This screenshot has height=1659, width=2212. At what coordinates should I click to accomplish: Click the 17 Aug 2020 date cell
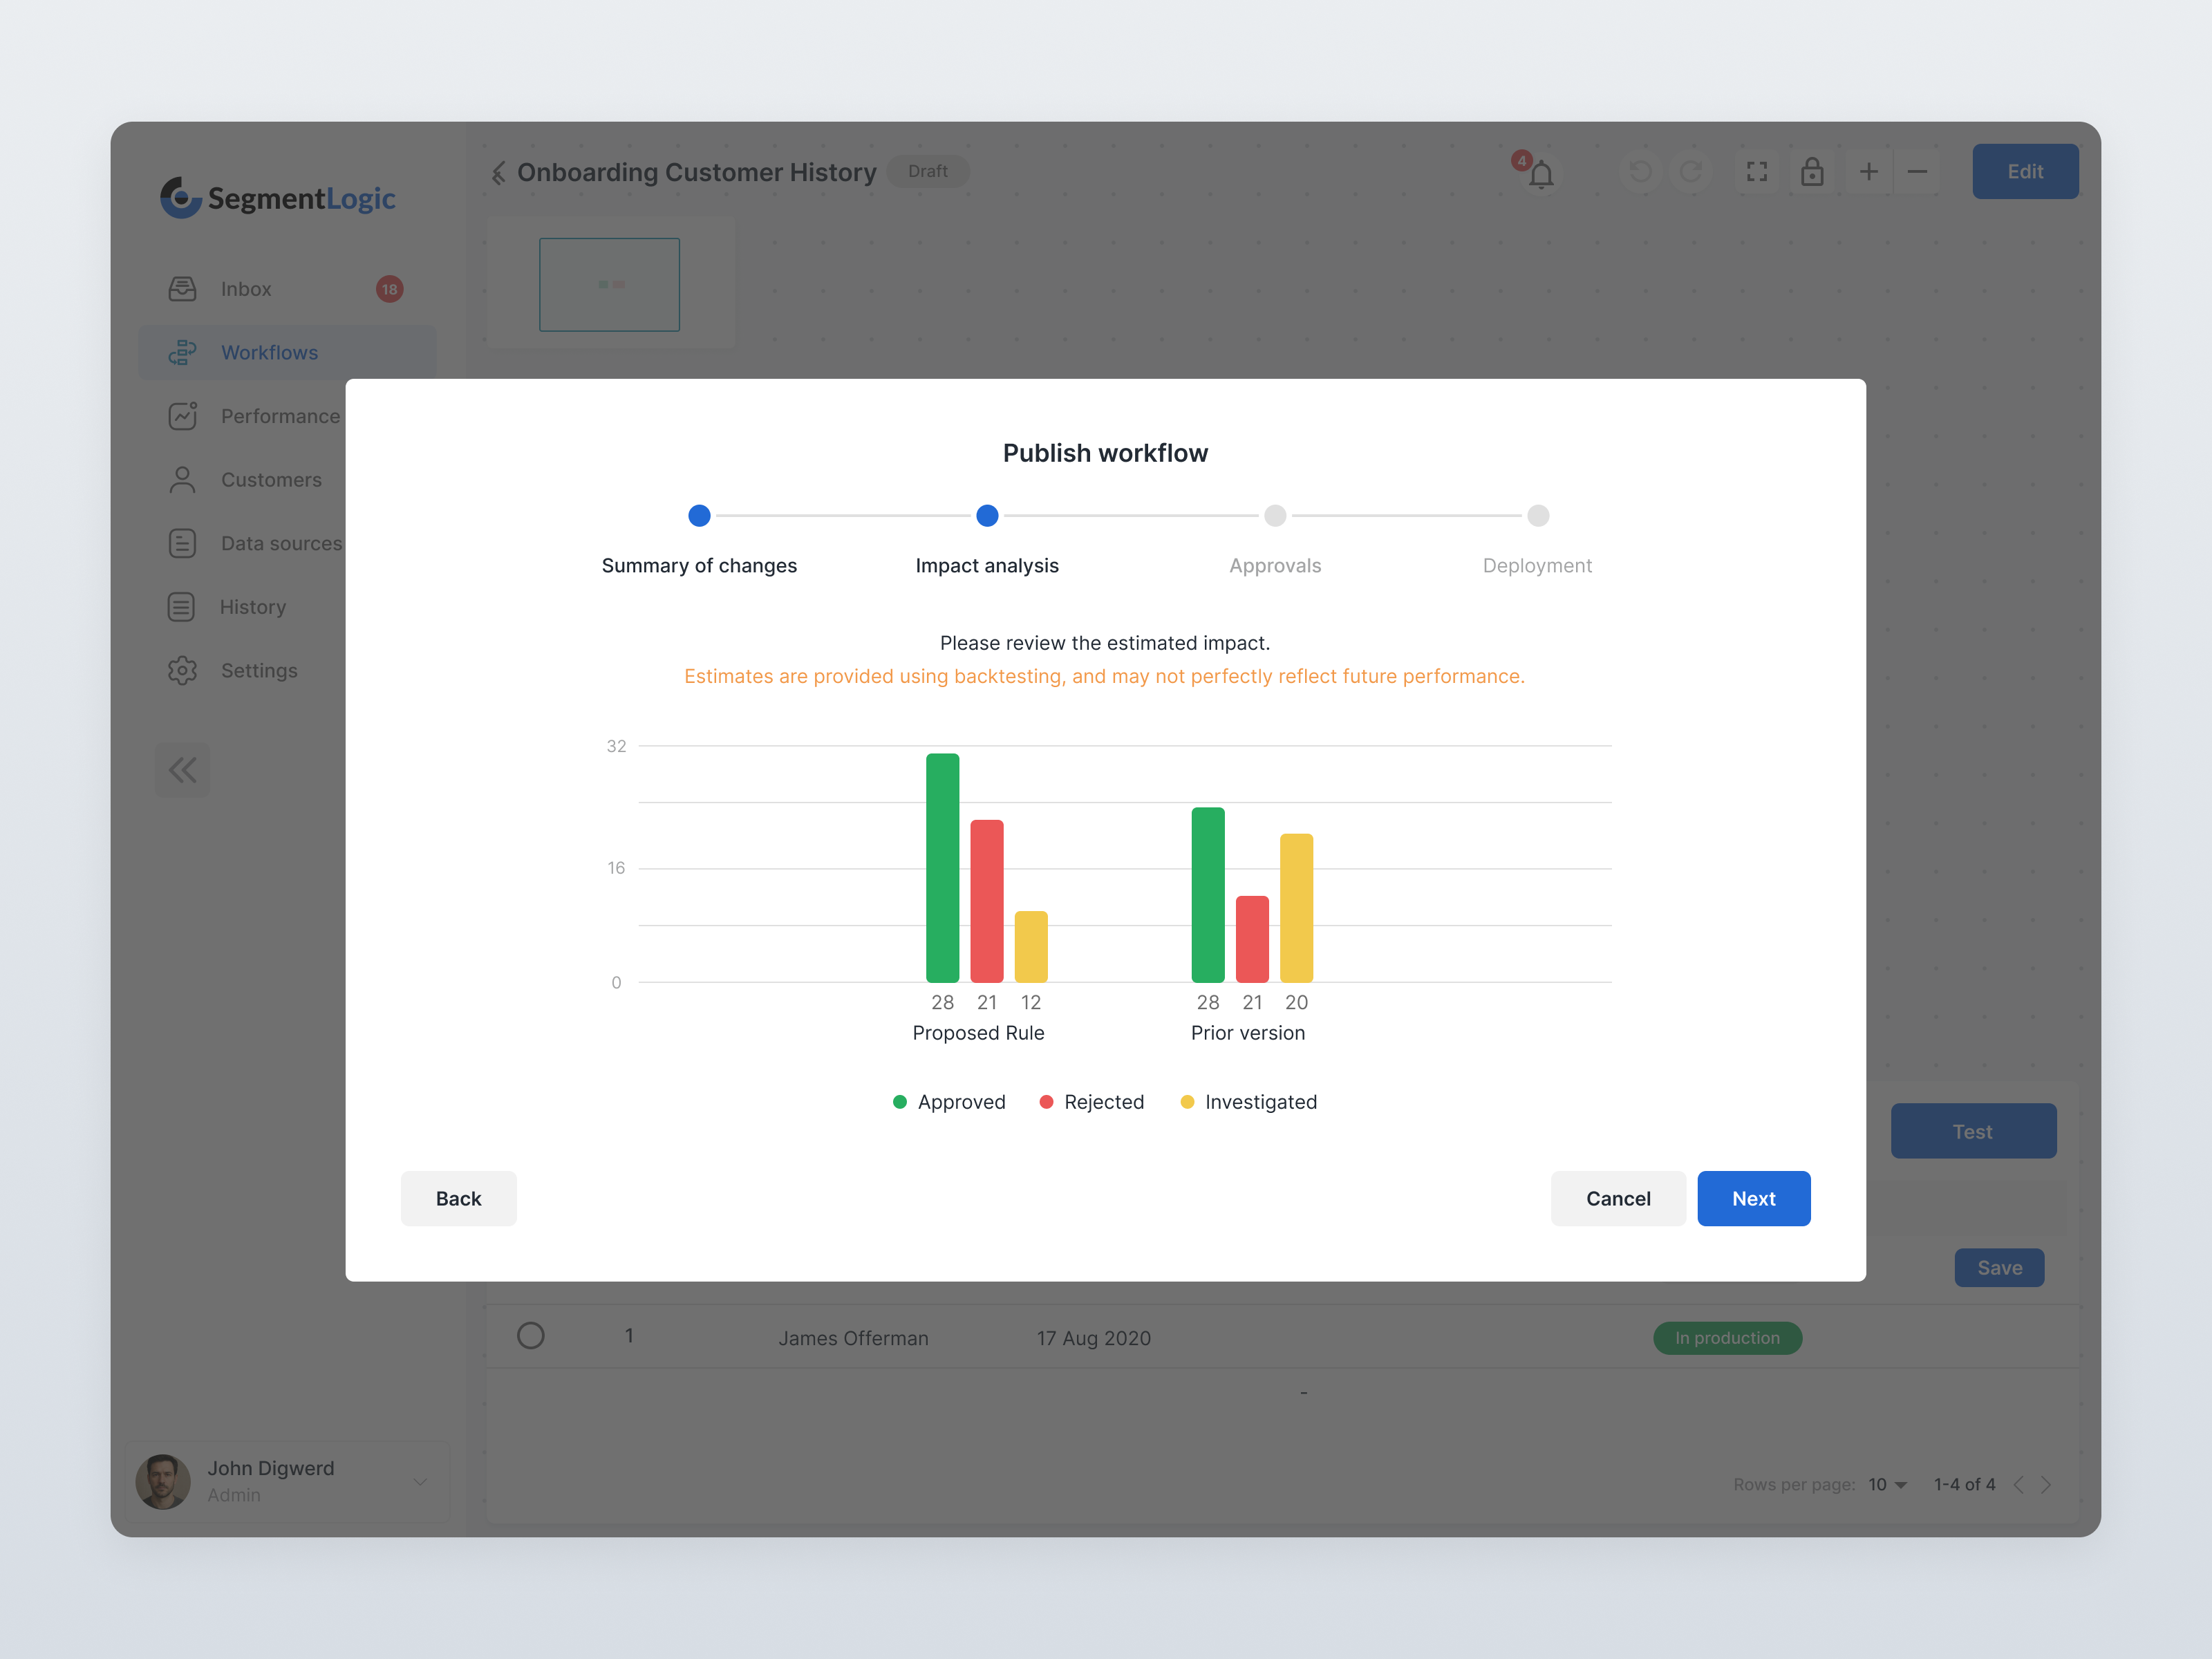click(1094, 1338)
